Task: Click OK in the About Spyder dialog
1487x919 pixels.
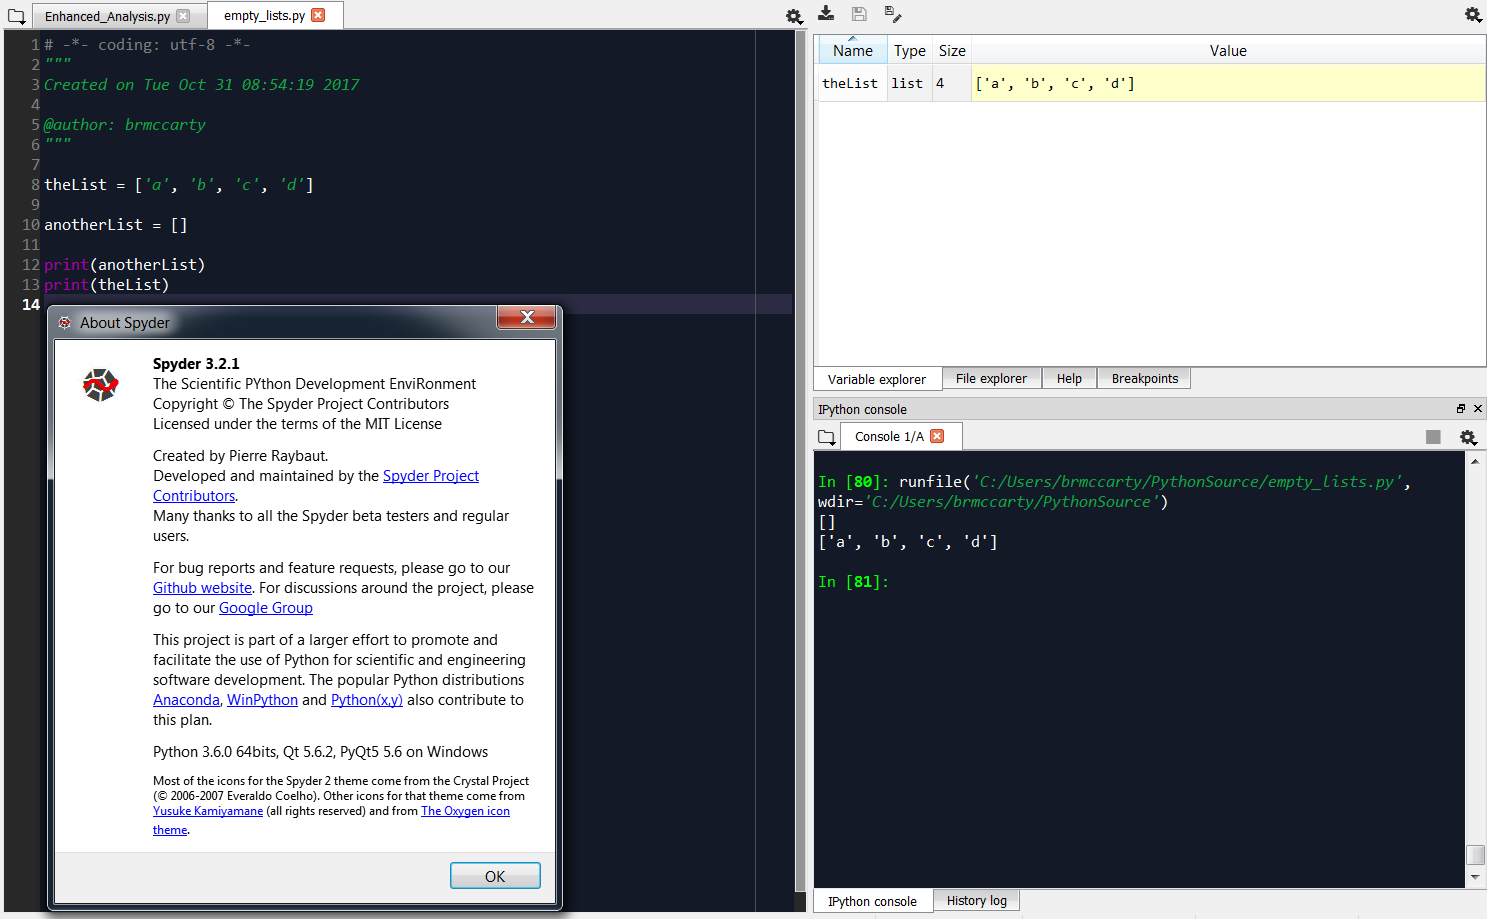Action: point(495,875)
